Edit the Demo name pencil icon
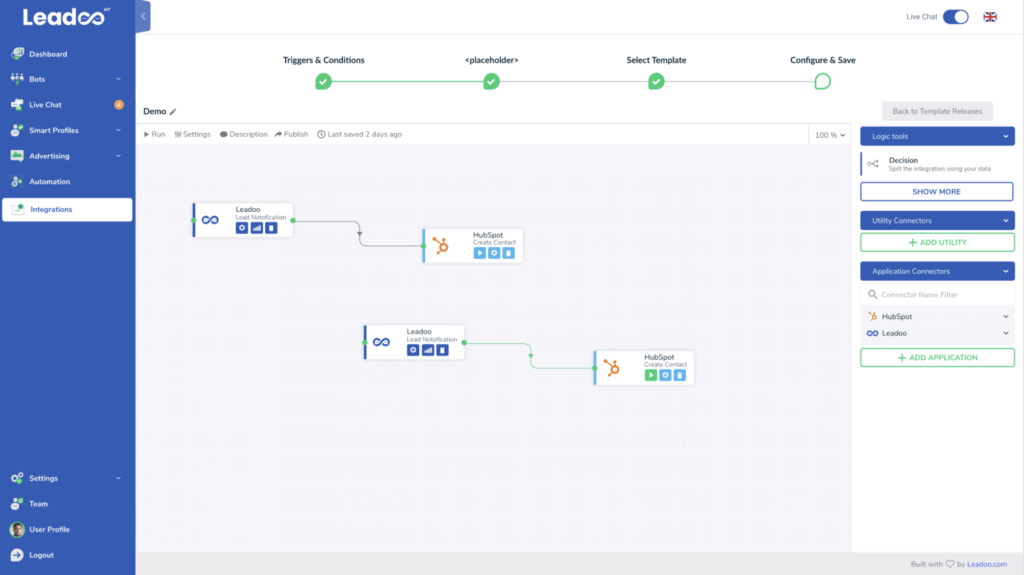Image resolution: width=1024 pixels, height=575 pixels. click(173, 112)
